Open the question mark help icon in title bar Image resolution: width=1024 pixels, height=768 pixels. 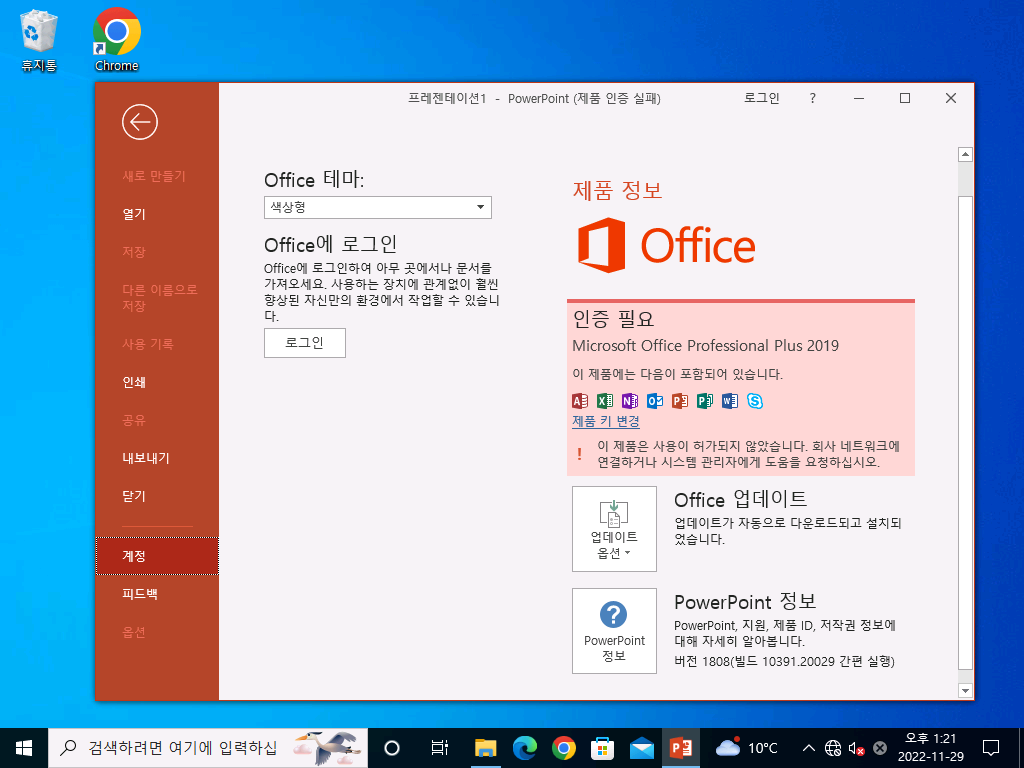(x=812, y=98)
